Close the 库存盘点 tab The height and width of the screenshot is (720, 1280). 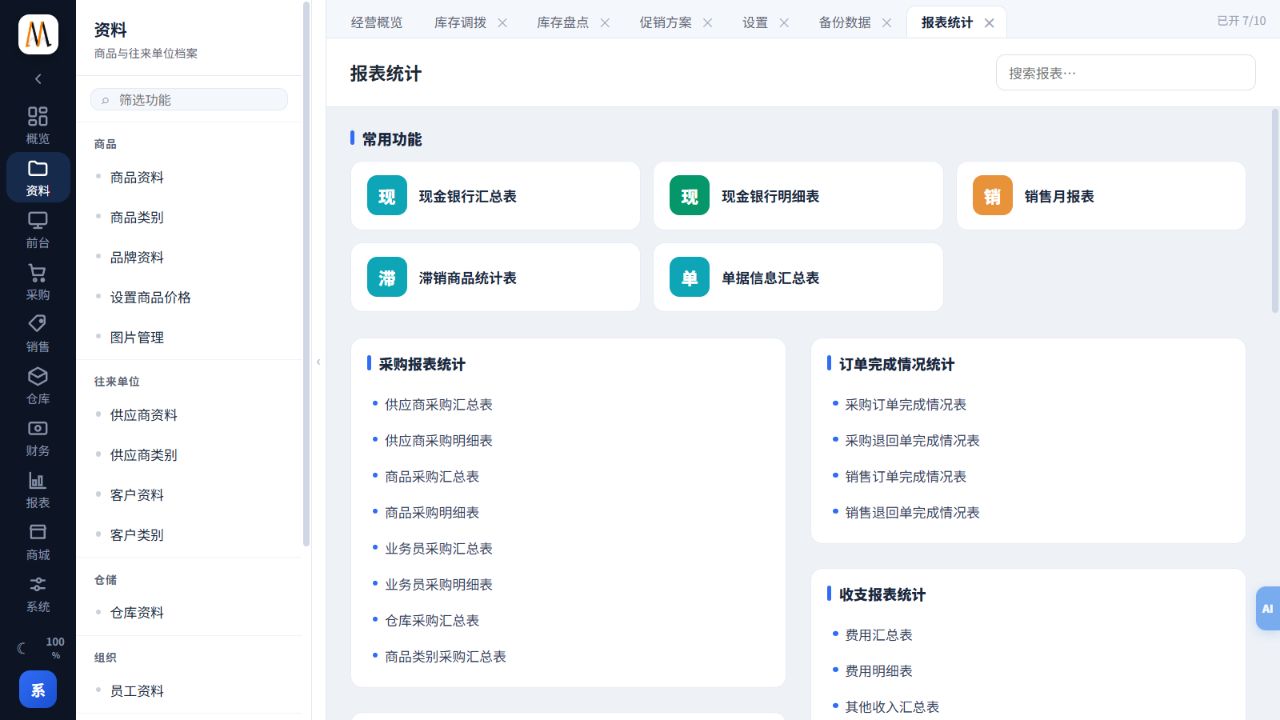click(605, 22)
